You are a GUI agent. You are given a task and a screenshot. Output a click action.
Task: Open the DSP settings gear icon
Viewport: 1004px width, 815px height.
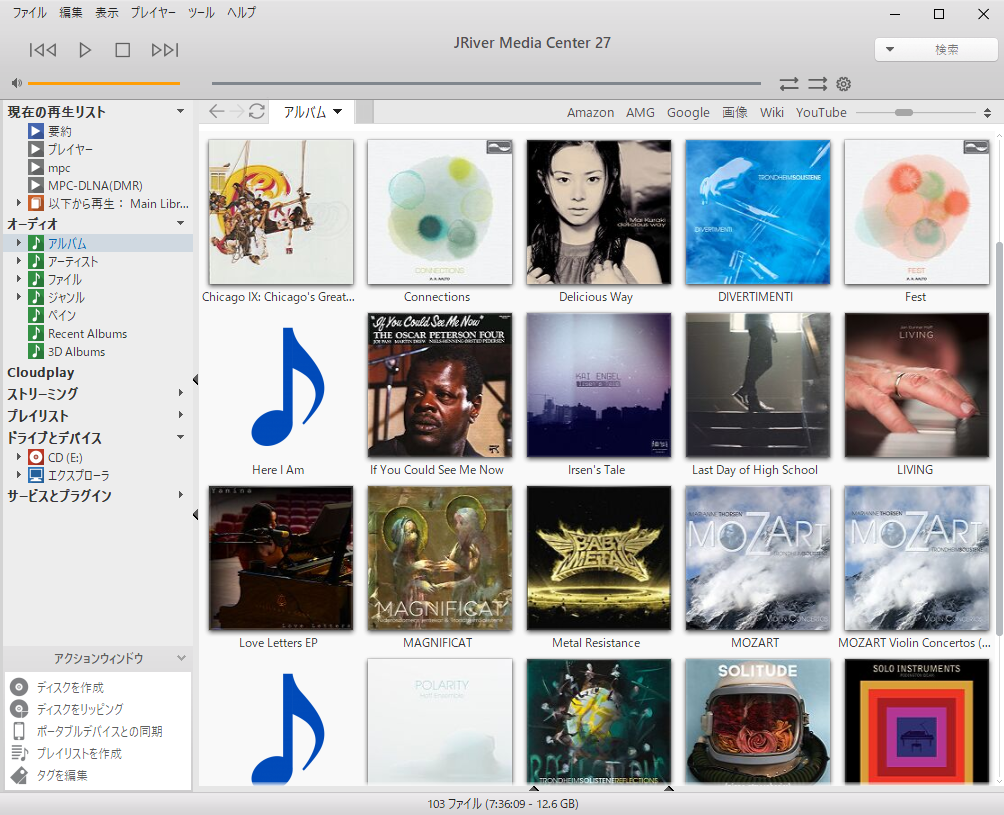coord(843,84)
